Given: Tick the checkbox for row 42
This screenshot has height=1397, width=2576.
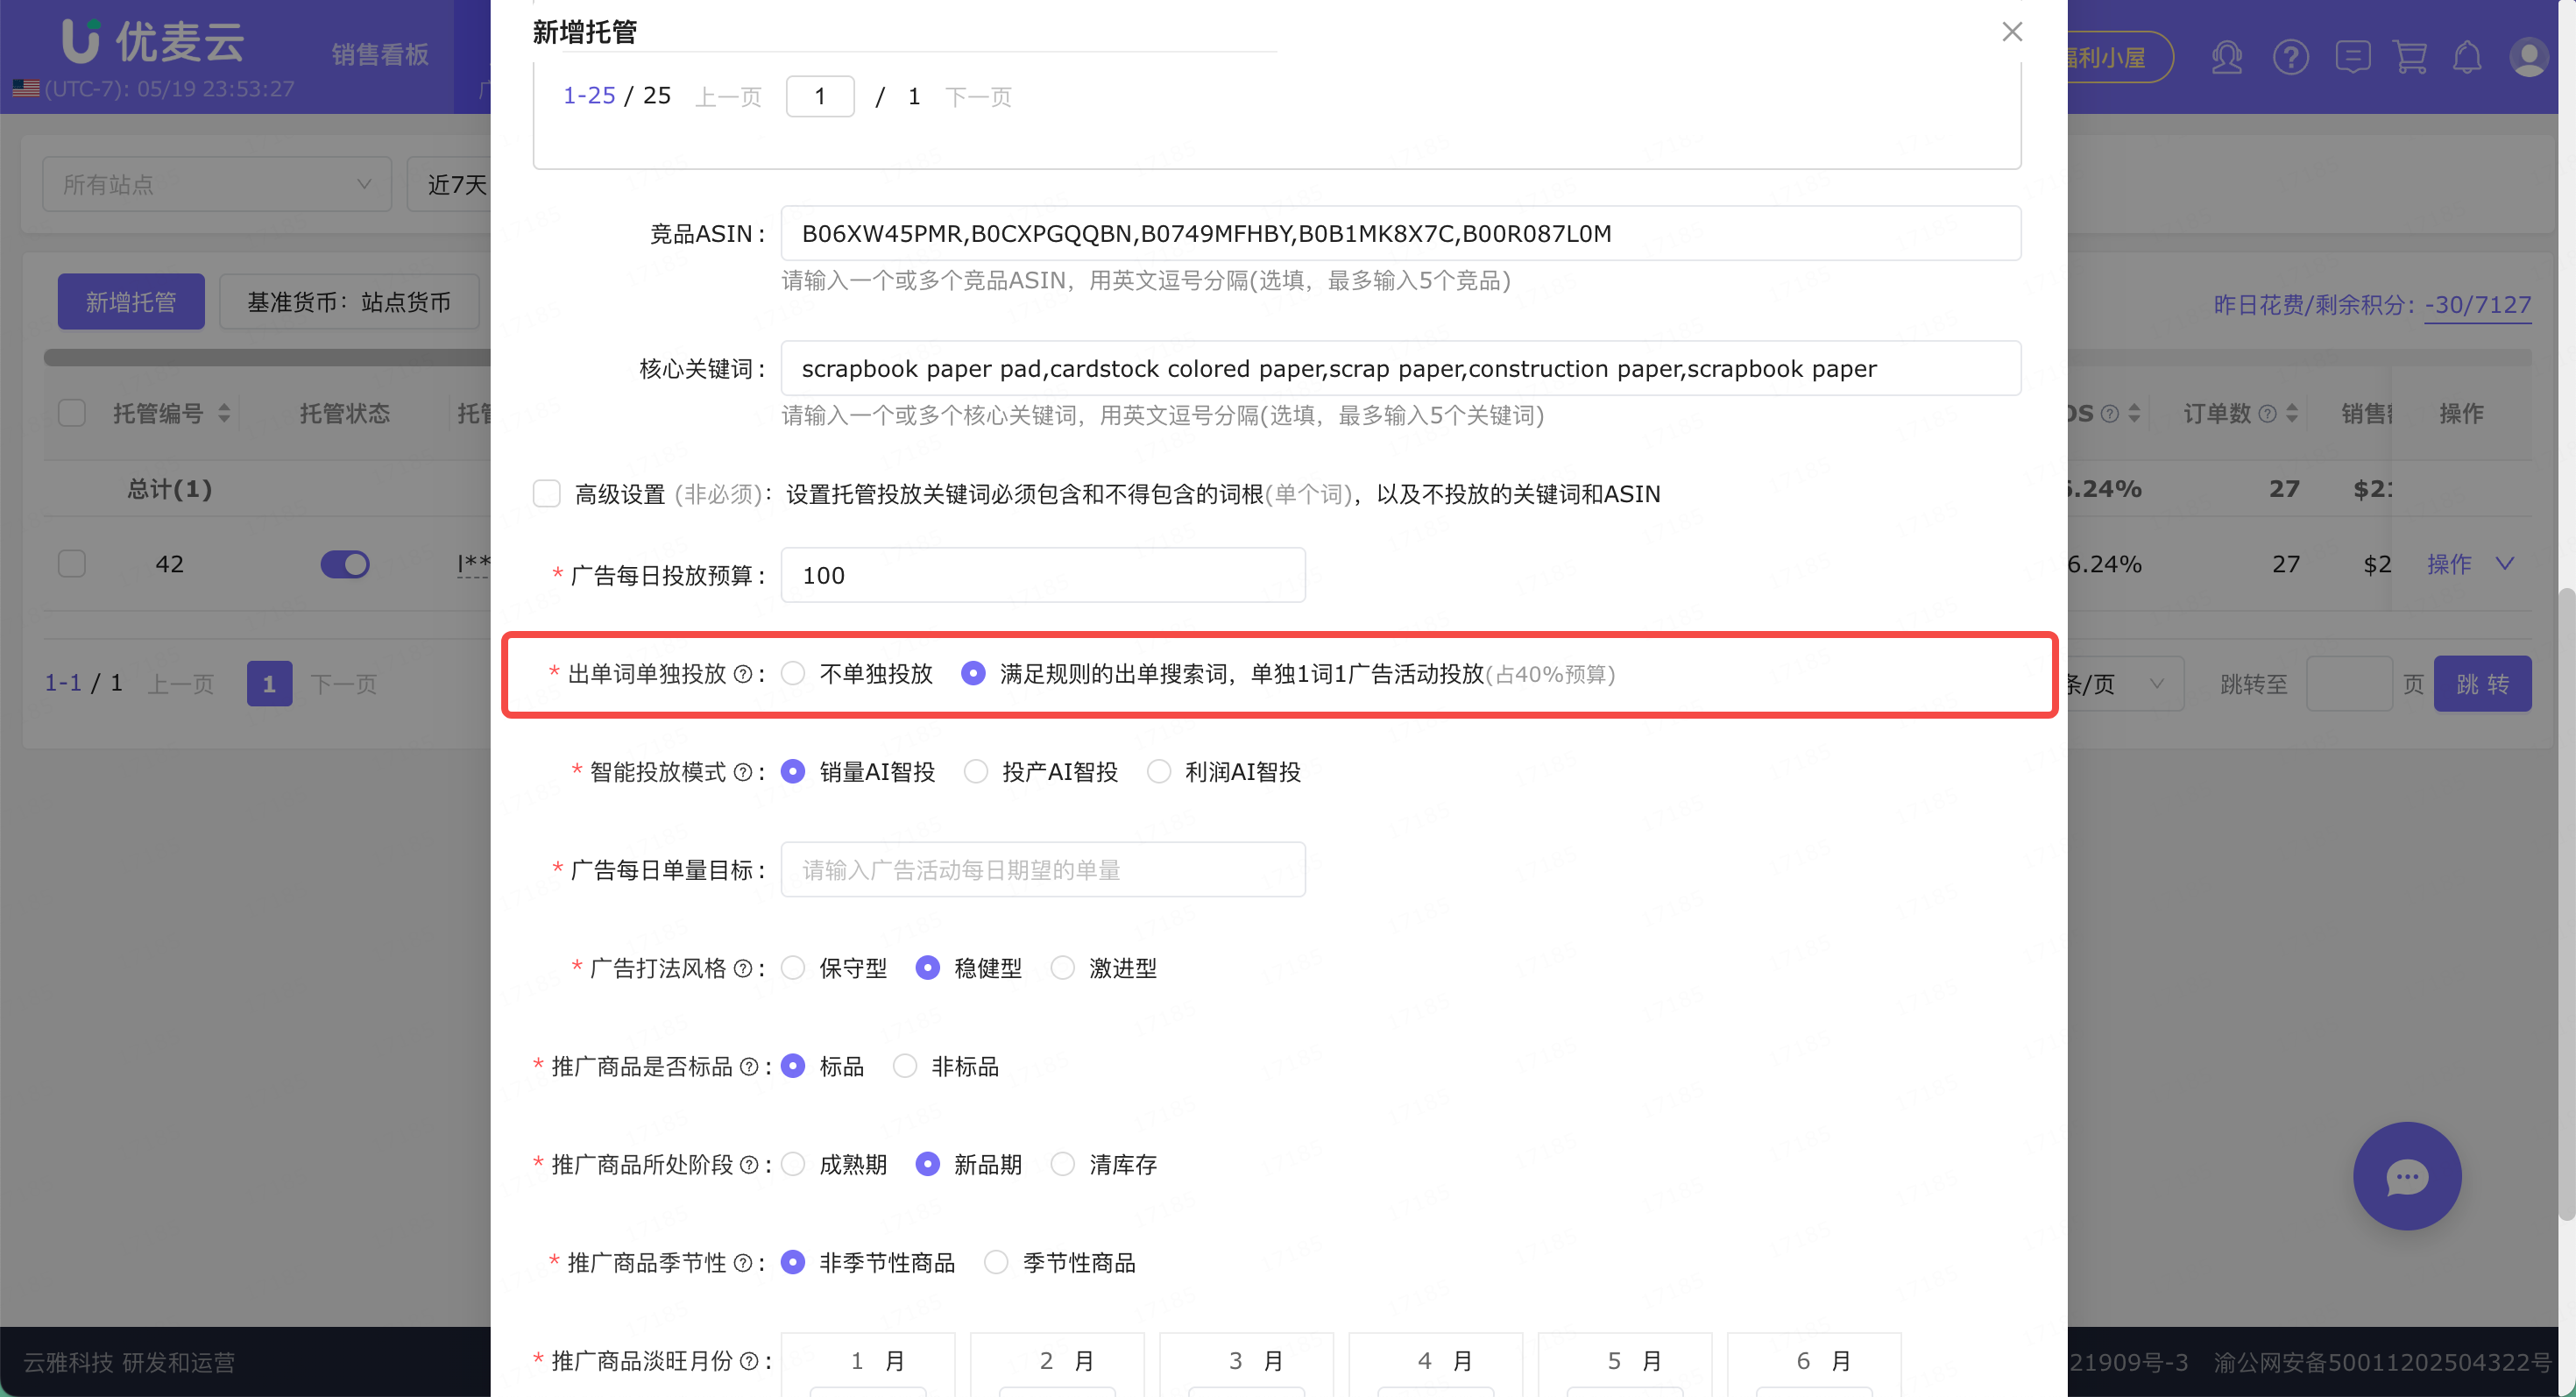Looking at the screenshot, I should pos(72,564).
